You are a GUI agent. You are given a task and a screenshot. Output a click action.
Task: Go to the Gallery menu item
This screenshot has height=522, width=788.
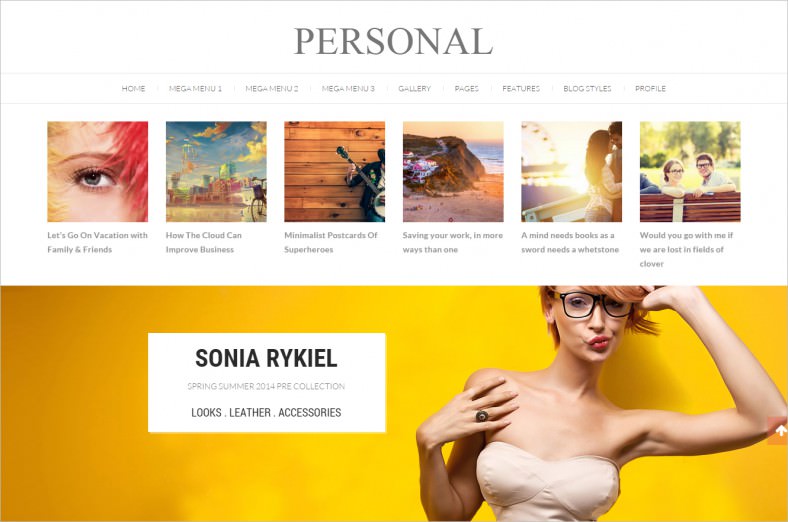[x=414, y=88]
